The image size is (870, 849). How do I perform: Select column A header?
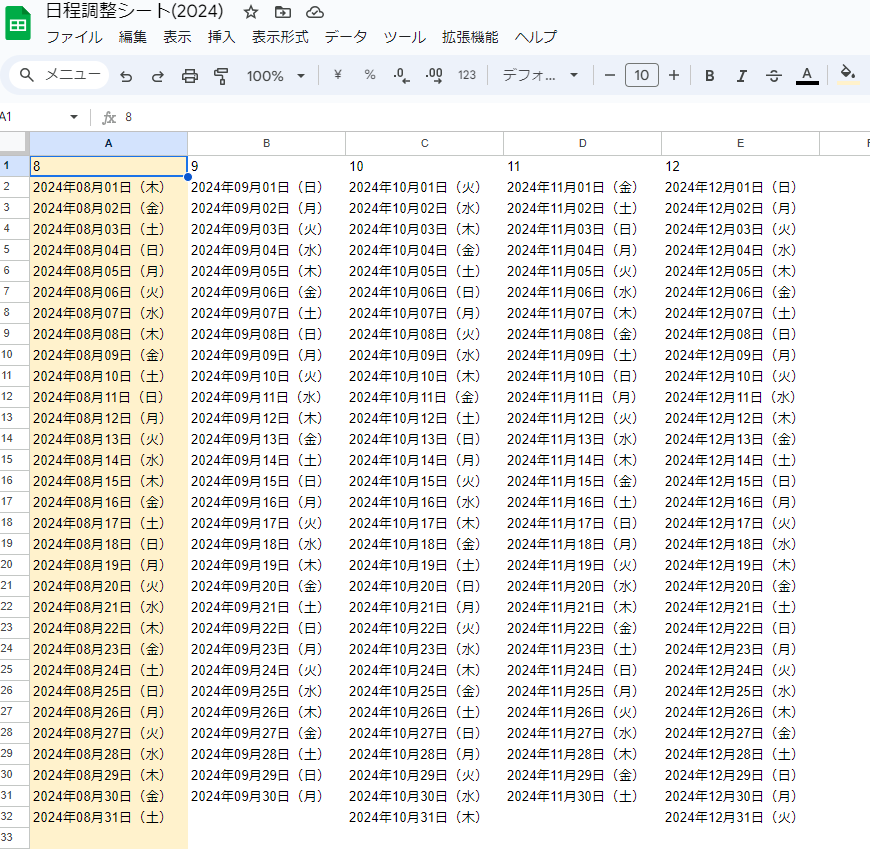(x=108, y=143)
